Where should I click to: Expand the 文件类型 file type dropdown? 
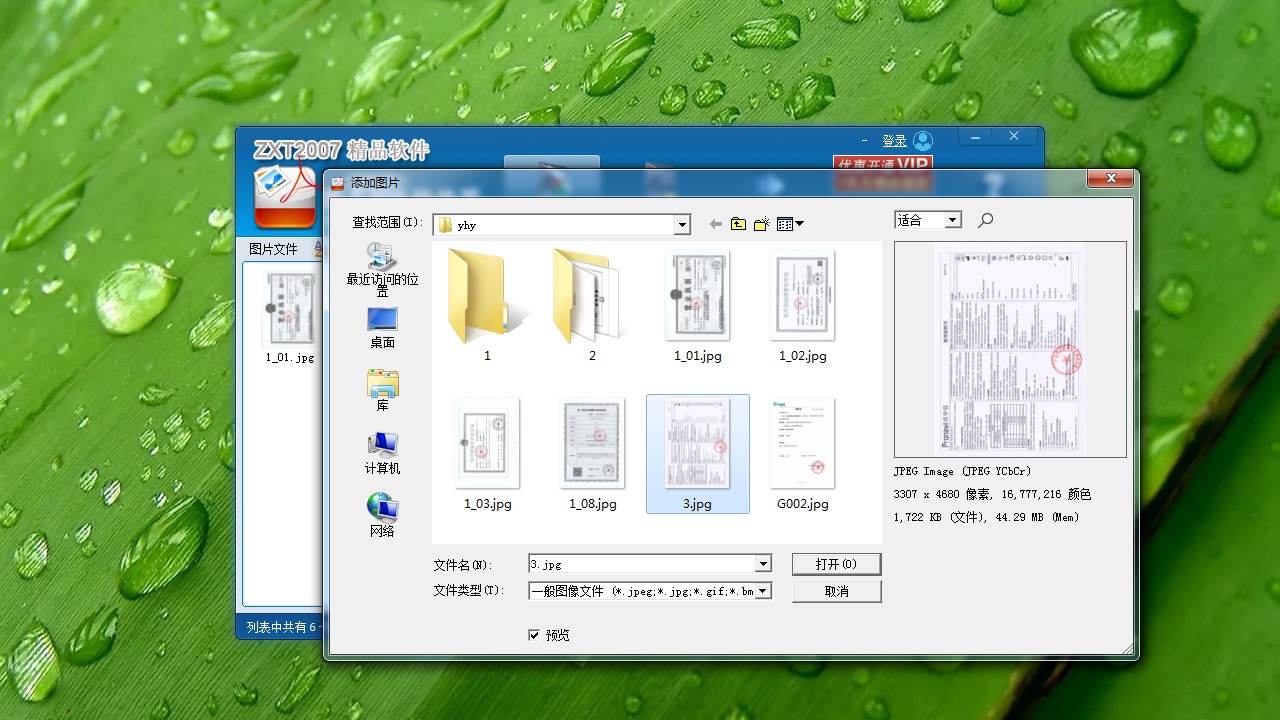[x=763, y=590]
